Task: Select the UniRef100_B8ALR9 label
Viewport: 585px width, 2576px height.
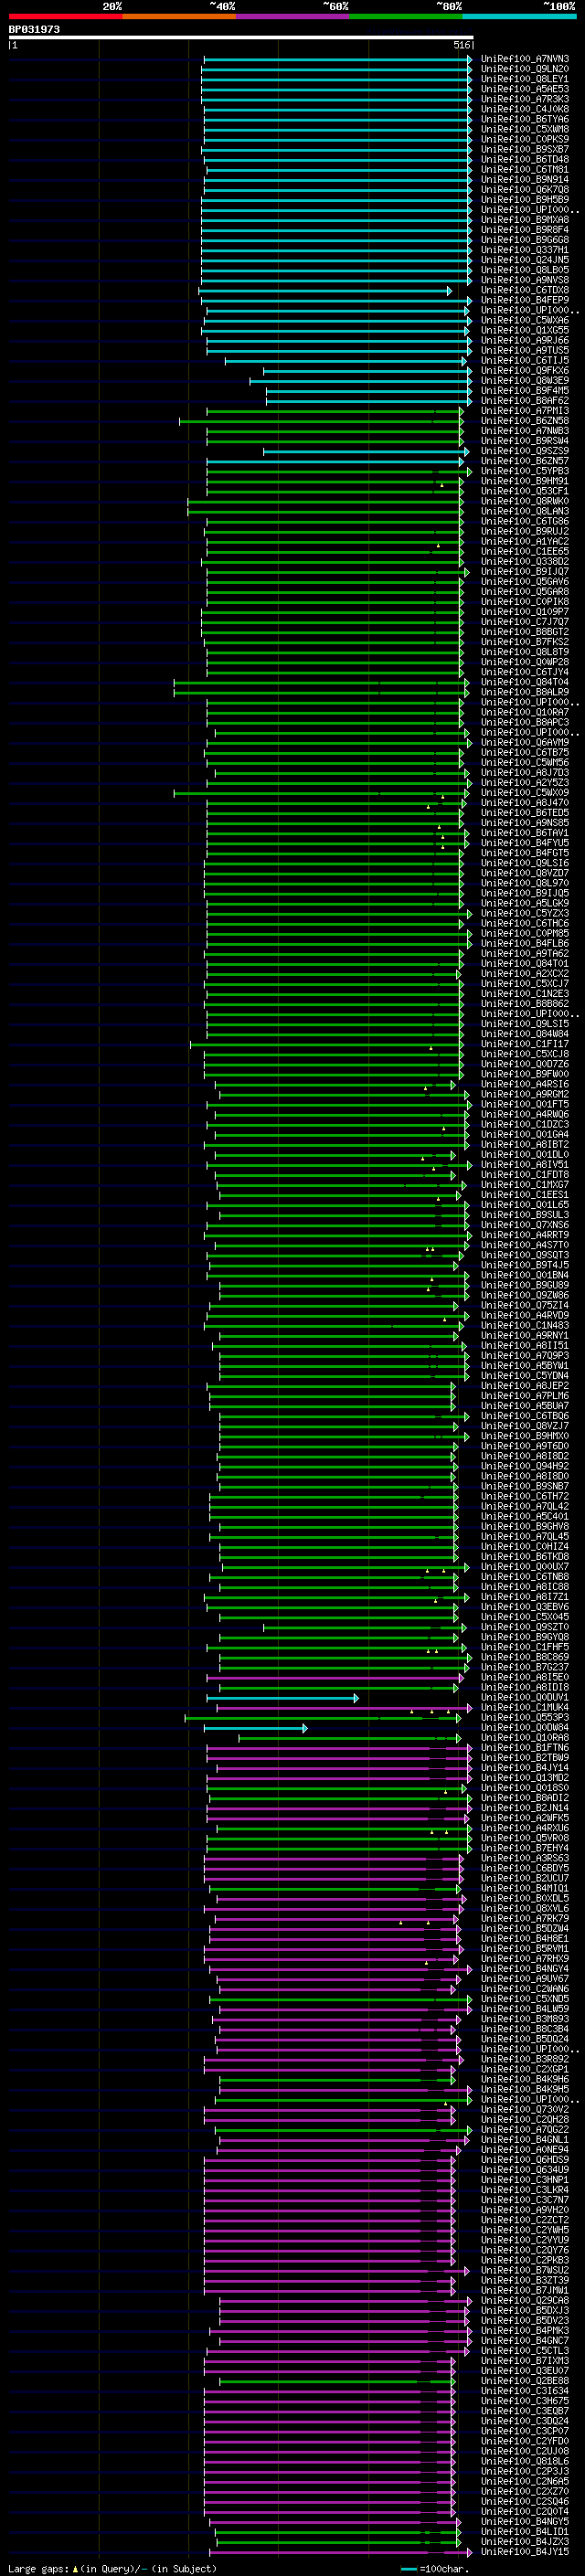Action: point(525,692)
